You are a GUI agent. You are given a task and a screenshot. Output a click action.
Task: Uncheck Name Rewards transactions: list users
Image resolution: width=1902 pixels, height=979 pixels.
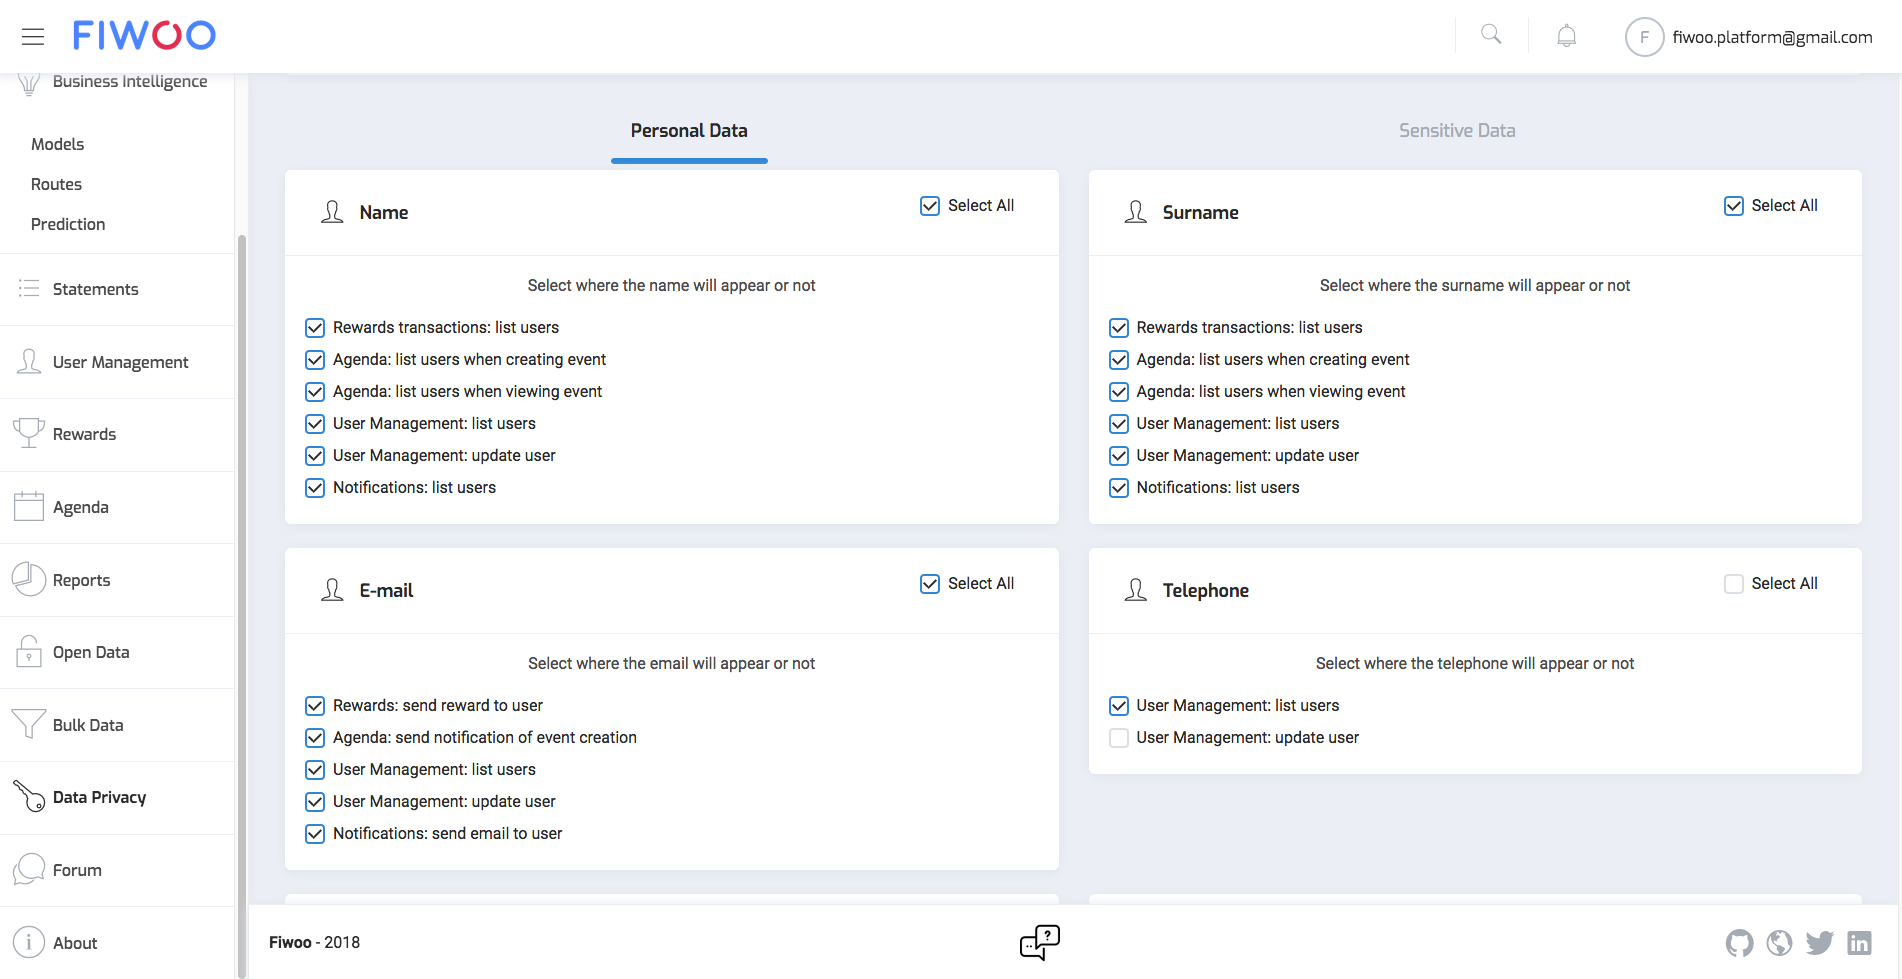pos(315,328)
